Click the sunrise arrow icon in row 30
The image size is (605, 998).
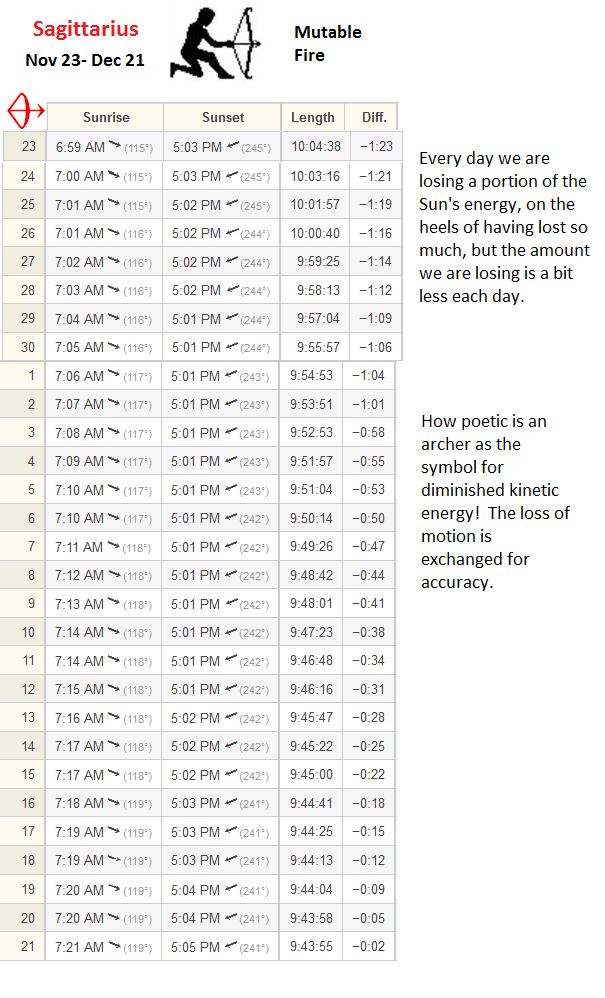[x=114, y=346]
